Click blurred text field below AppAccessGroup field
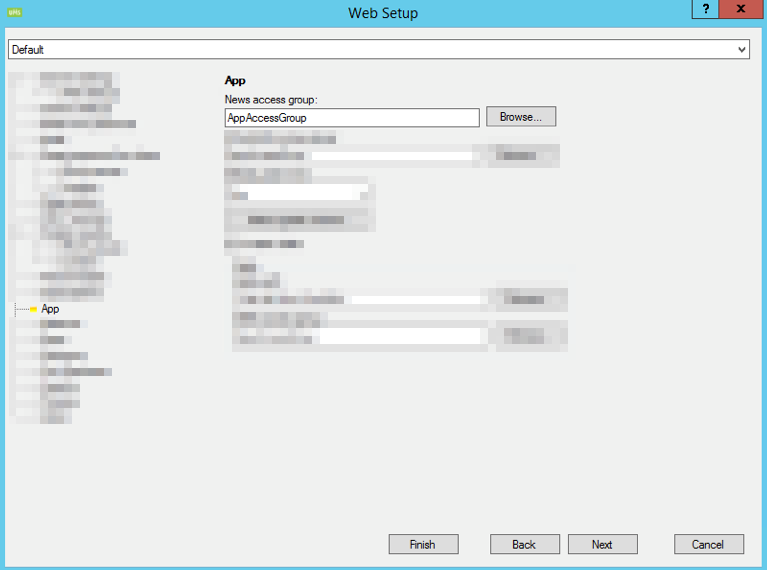This screenshot has width=767, height=570. pyautogui.click(x=390, y=156)
